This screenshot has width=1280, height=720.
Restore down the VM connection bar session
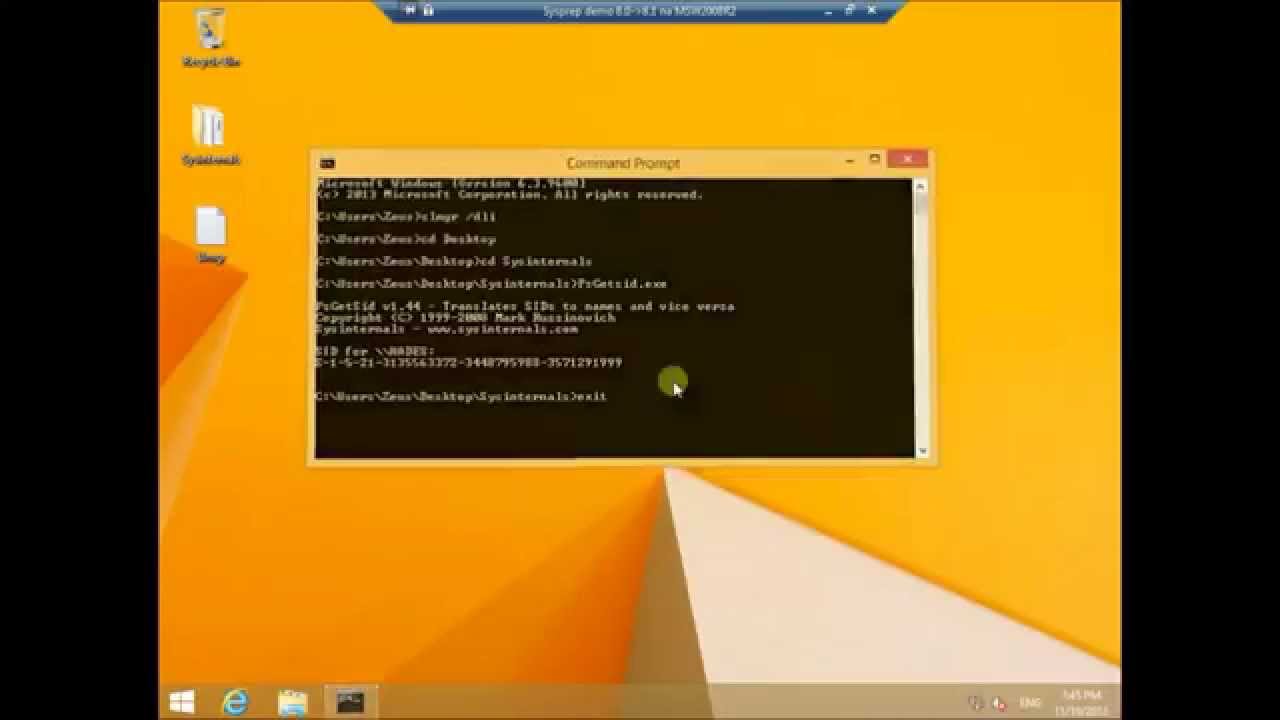point(850,10)
